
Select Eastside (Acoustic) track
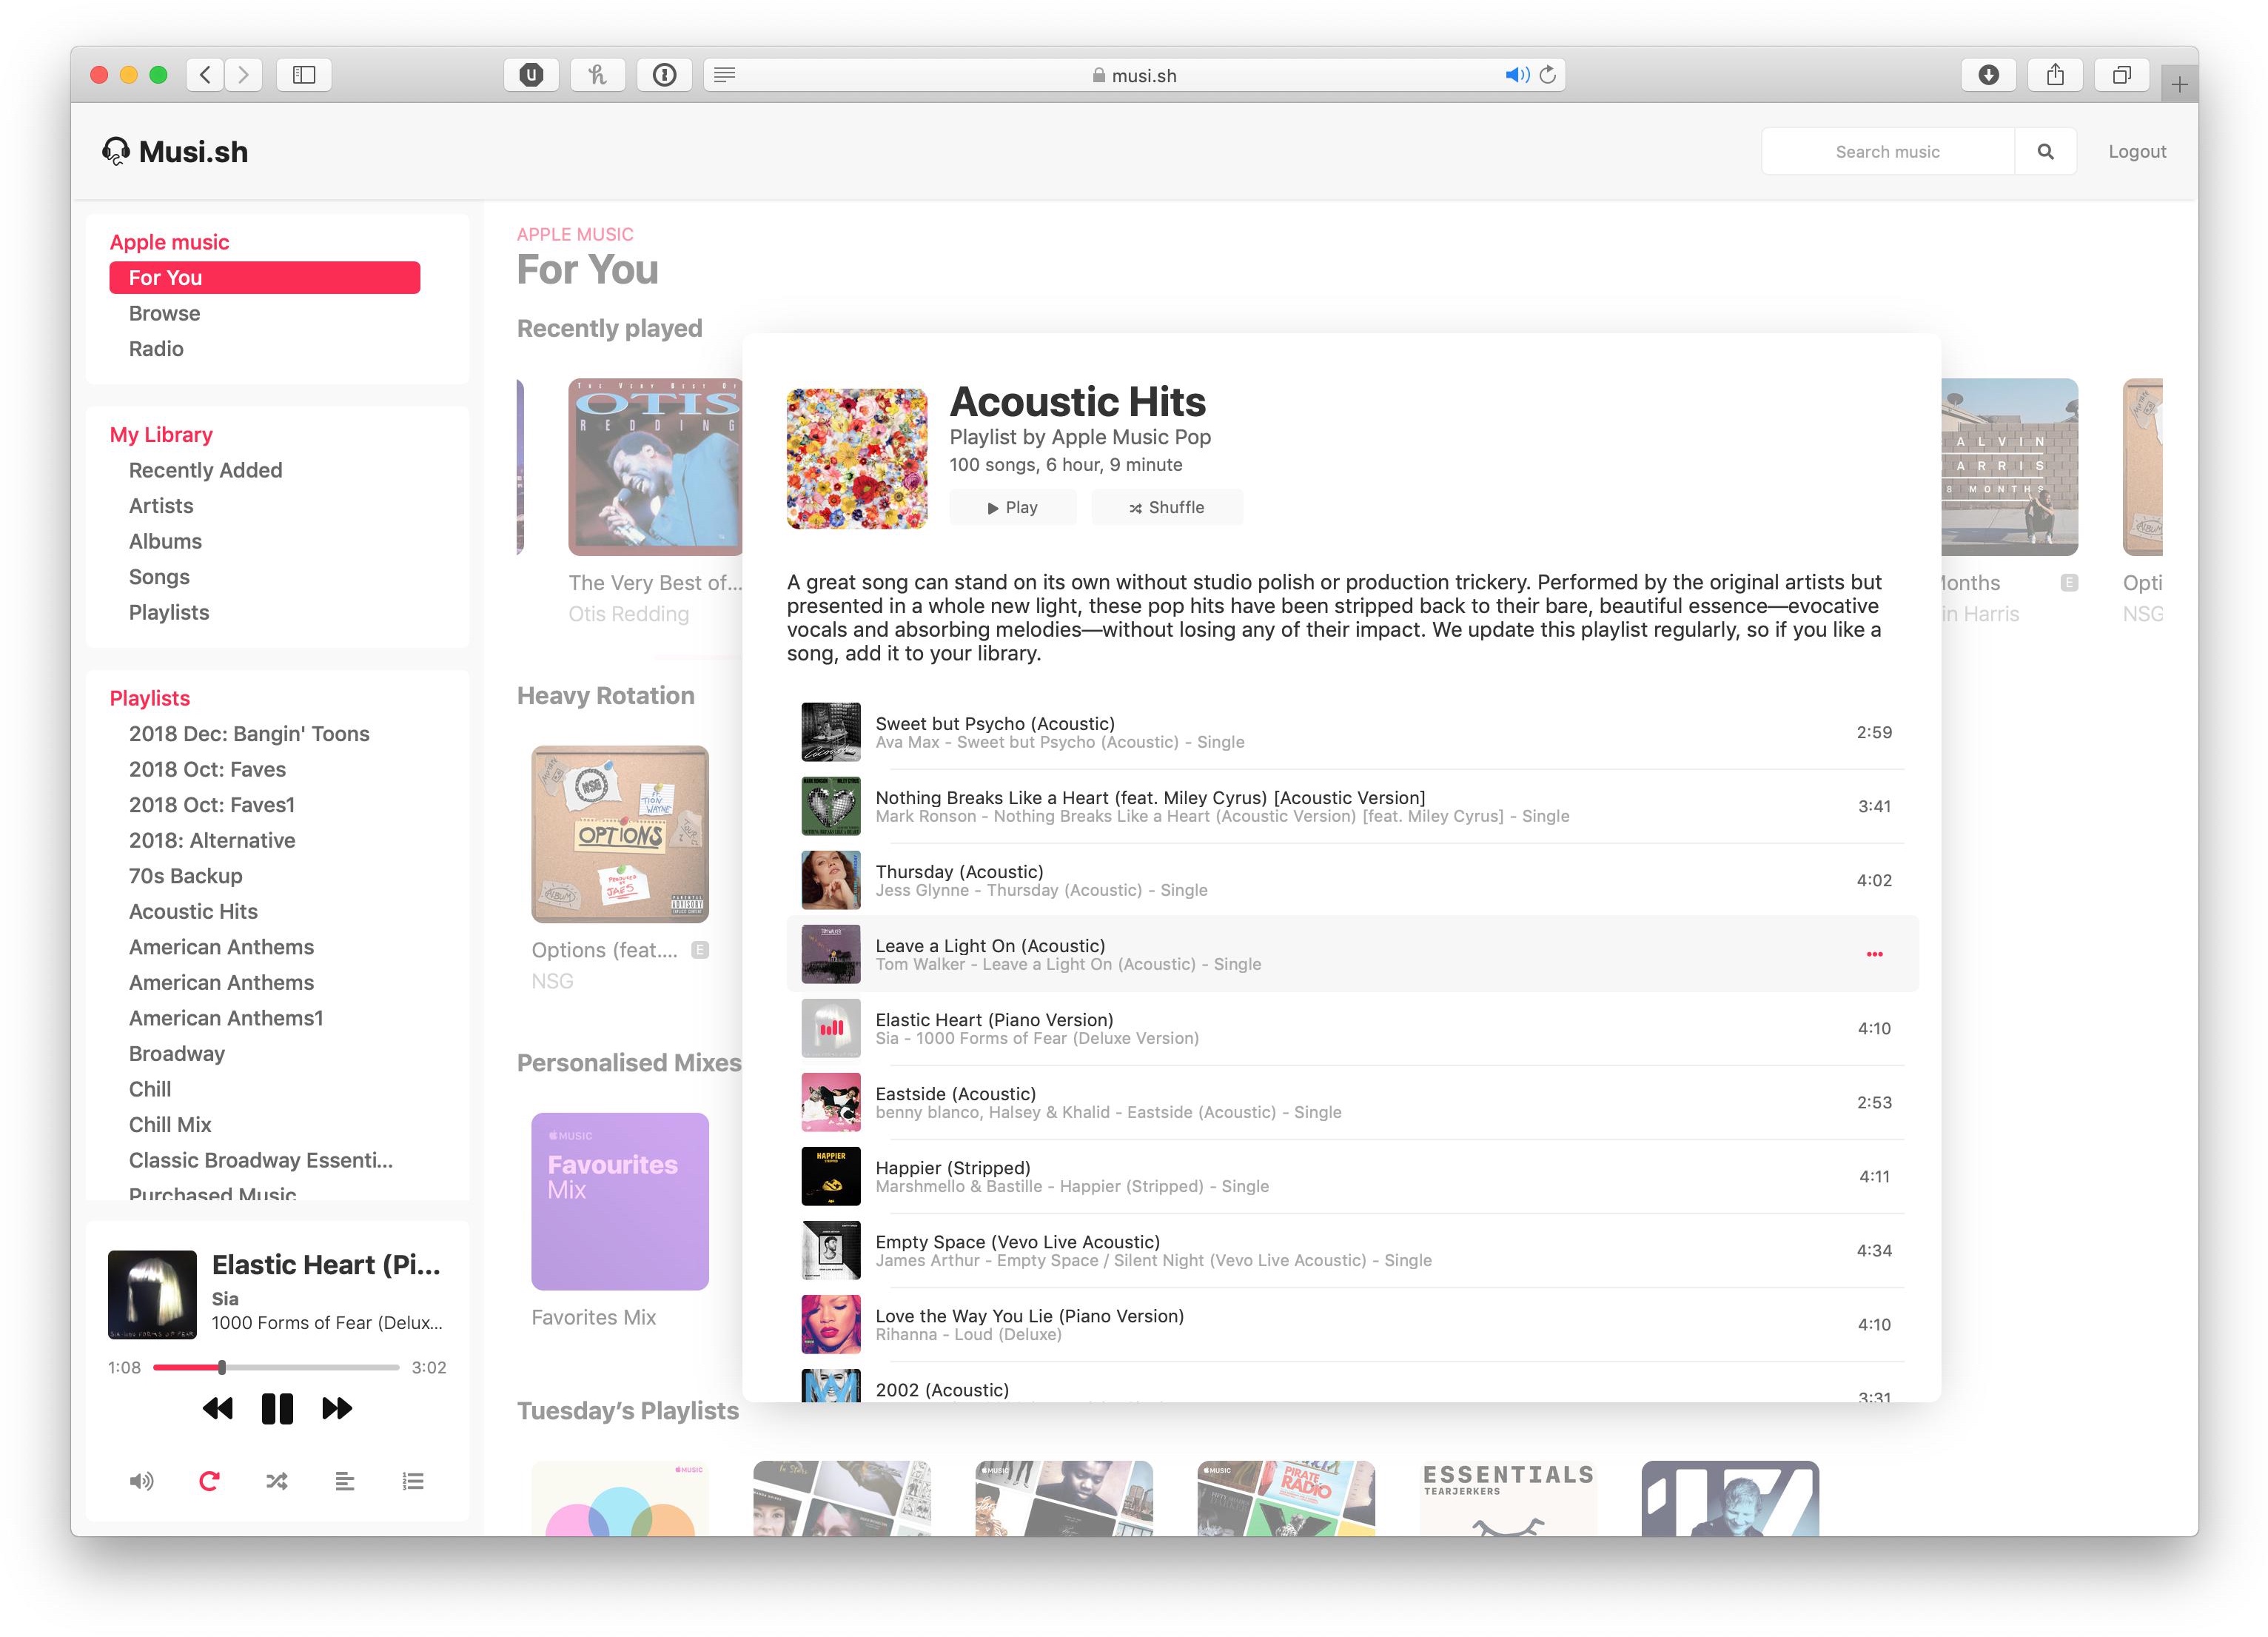coord(1352,1102)
